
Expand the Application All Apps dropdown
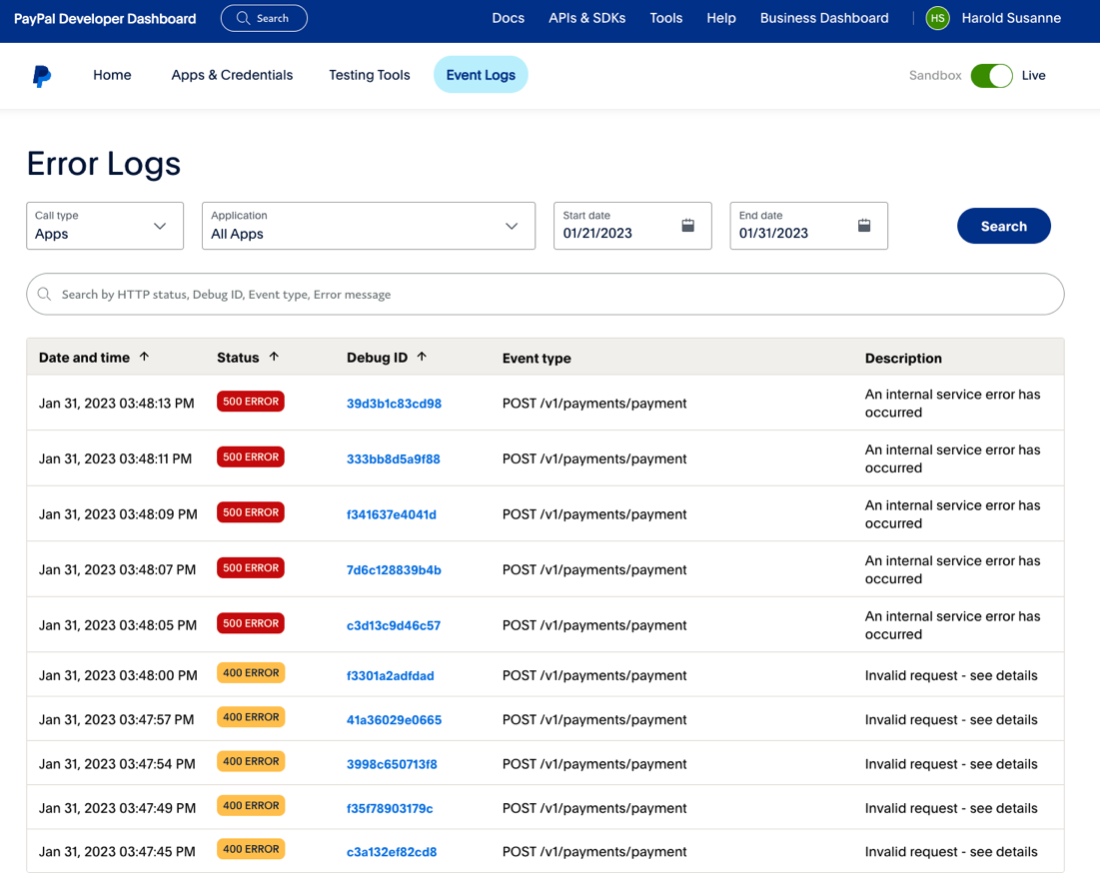click(x=368, y=226)
